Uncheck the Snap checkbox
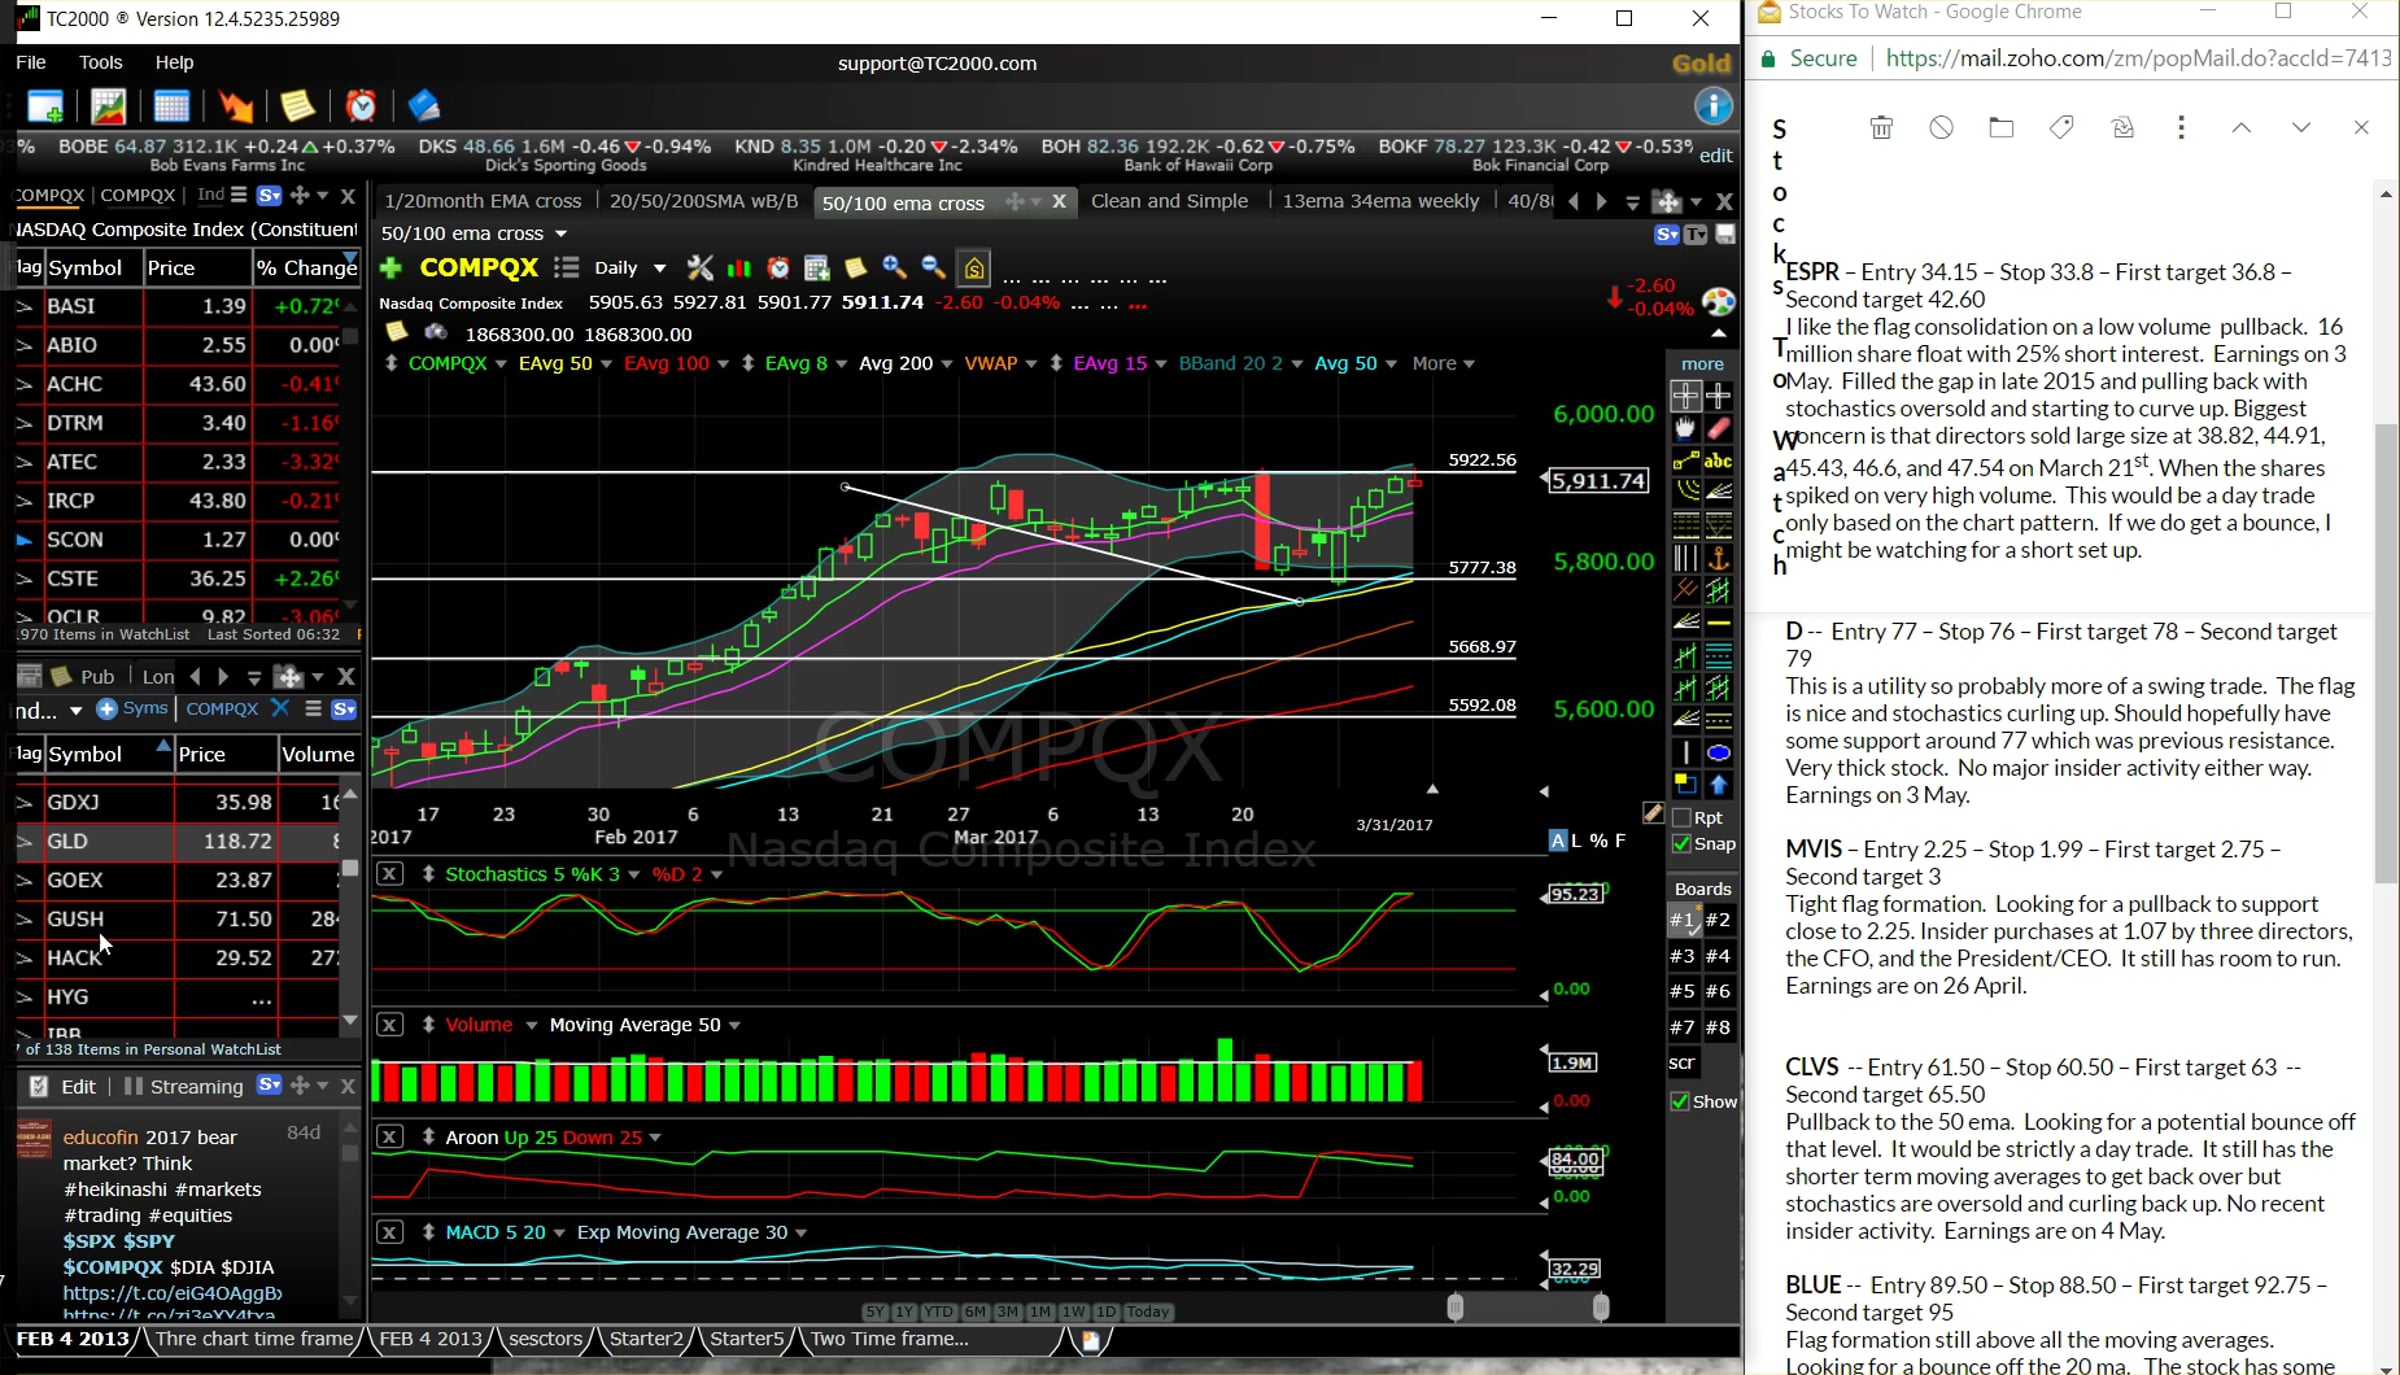The width and height of the screenshot is (2400, 1375). [1682, 844]
